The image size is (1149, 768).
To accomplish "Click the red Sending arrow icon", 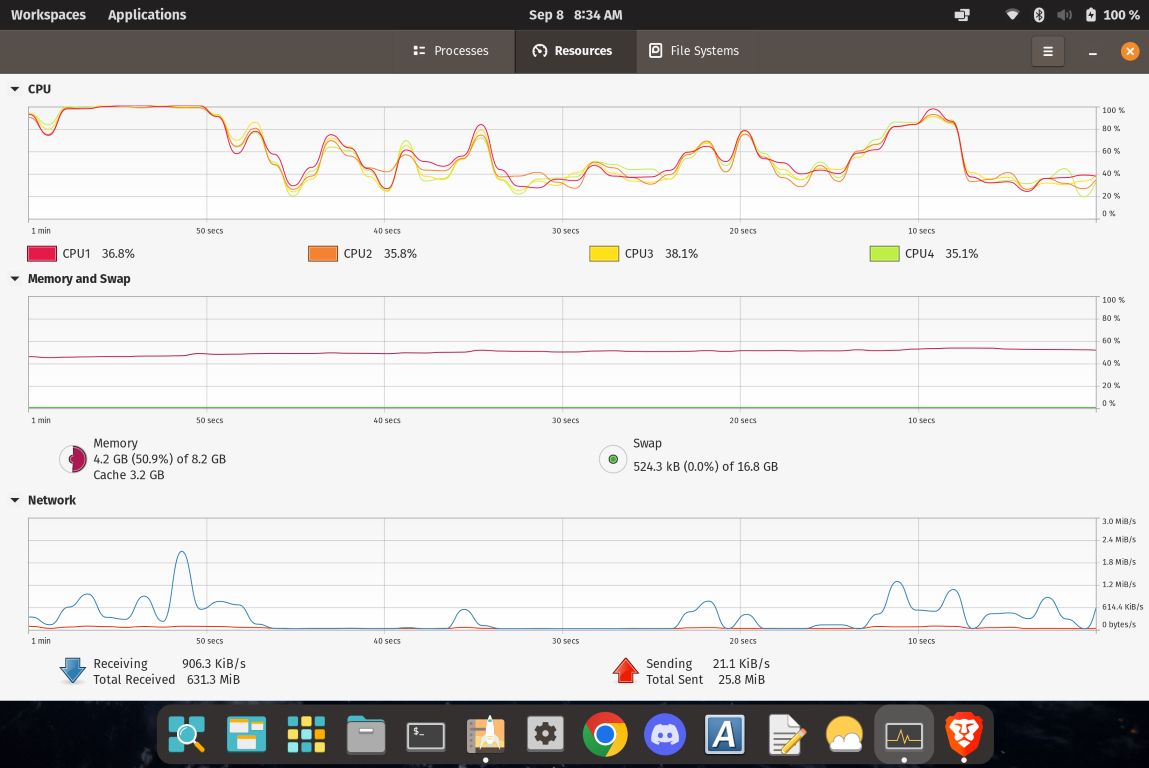I will (x=625, y=671).
